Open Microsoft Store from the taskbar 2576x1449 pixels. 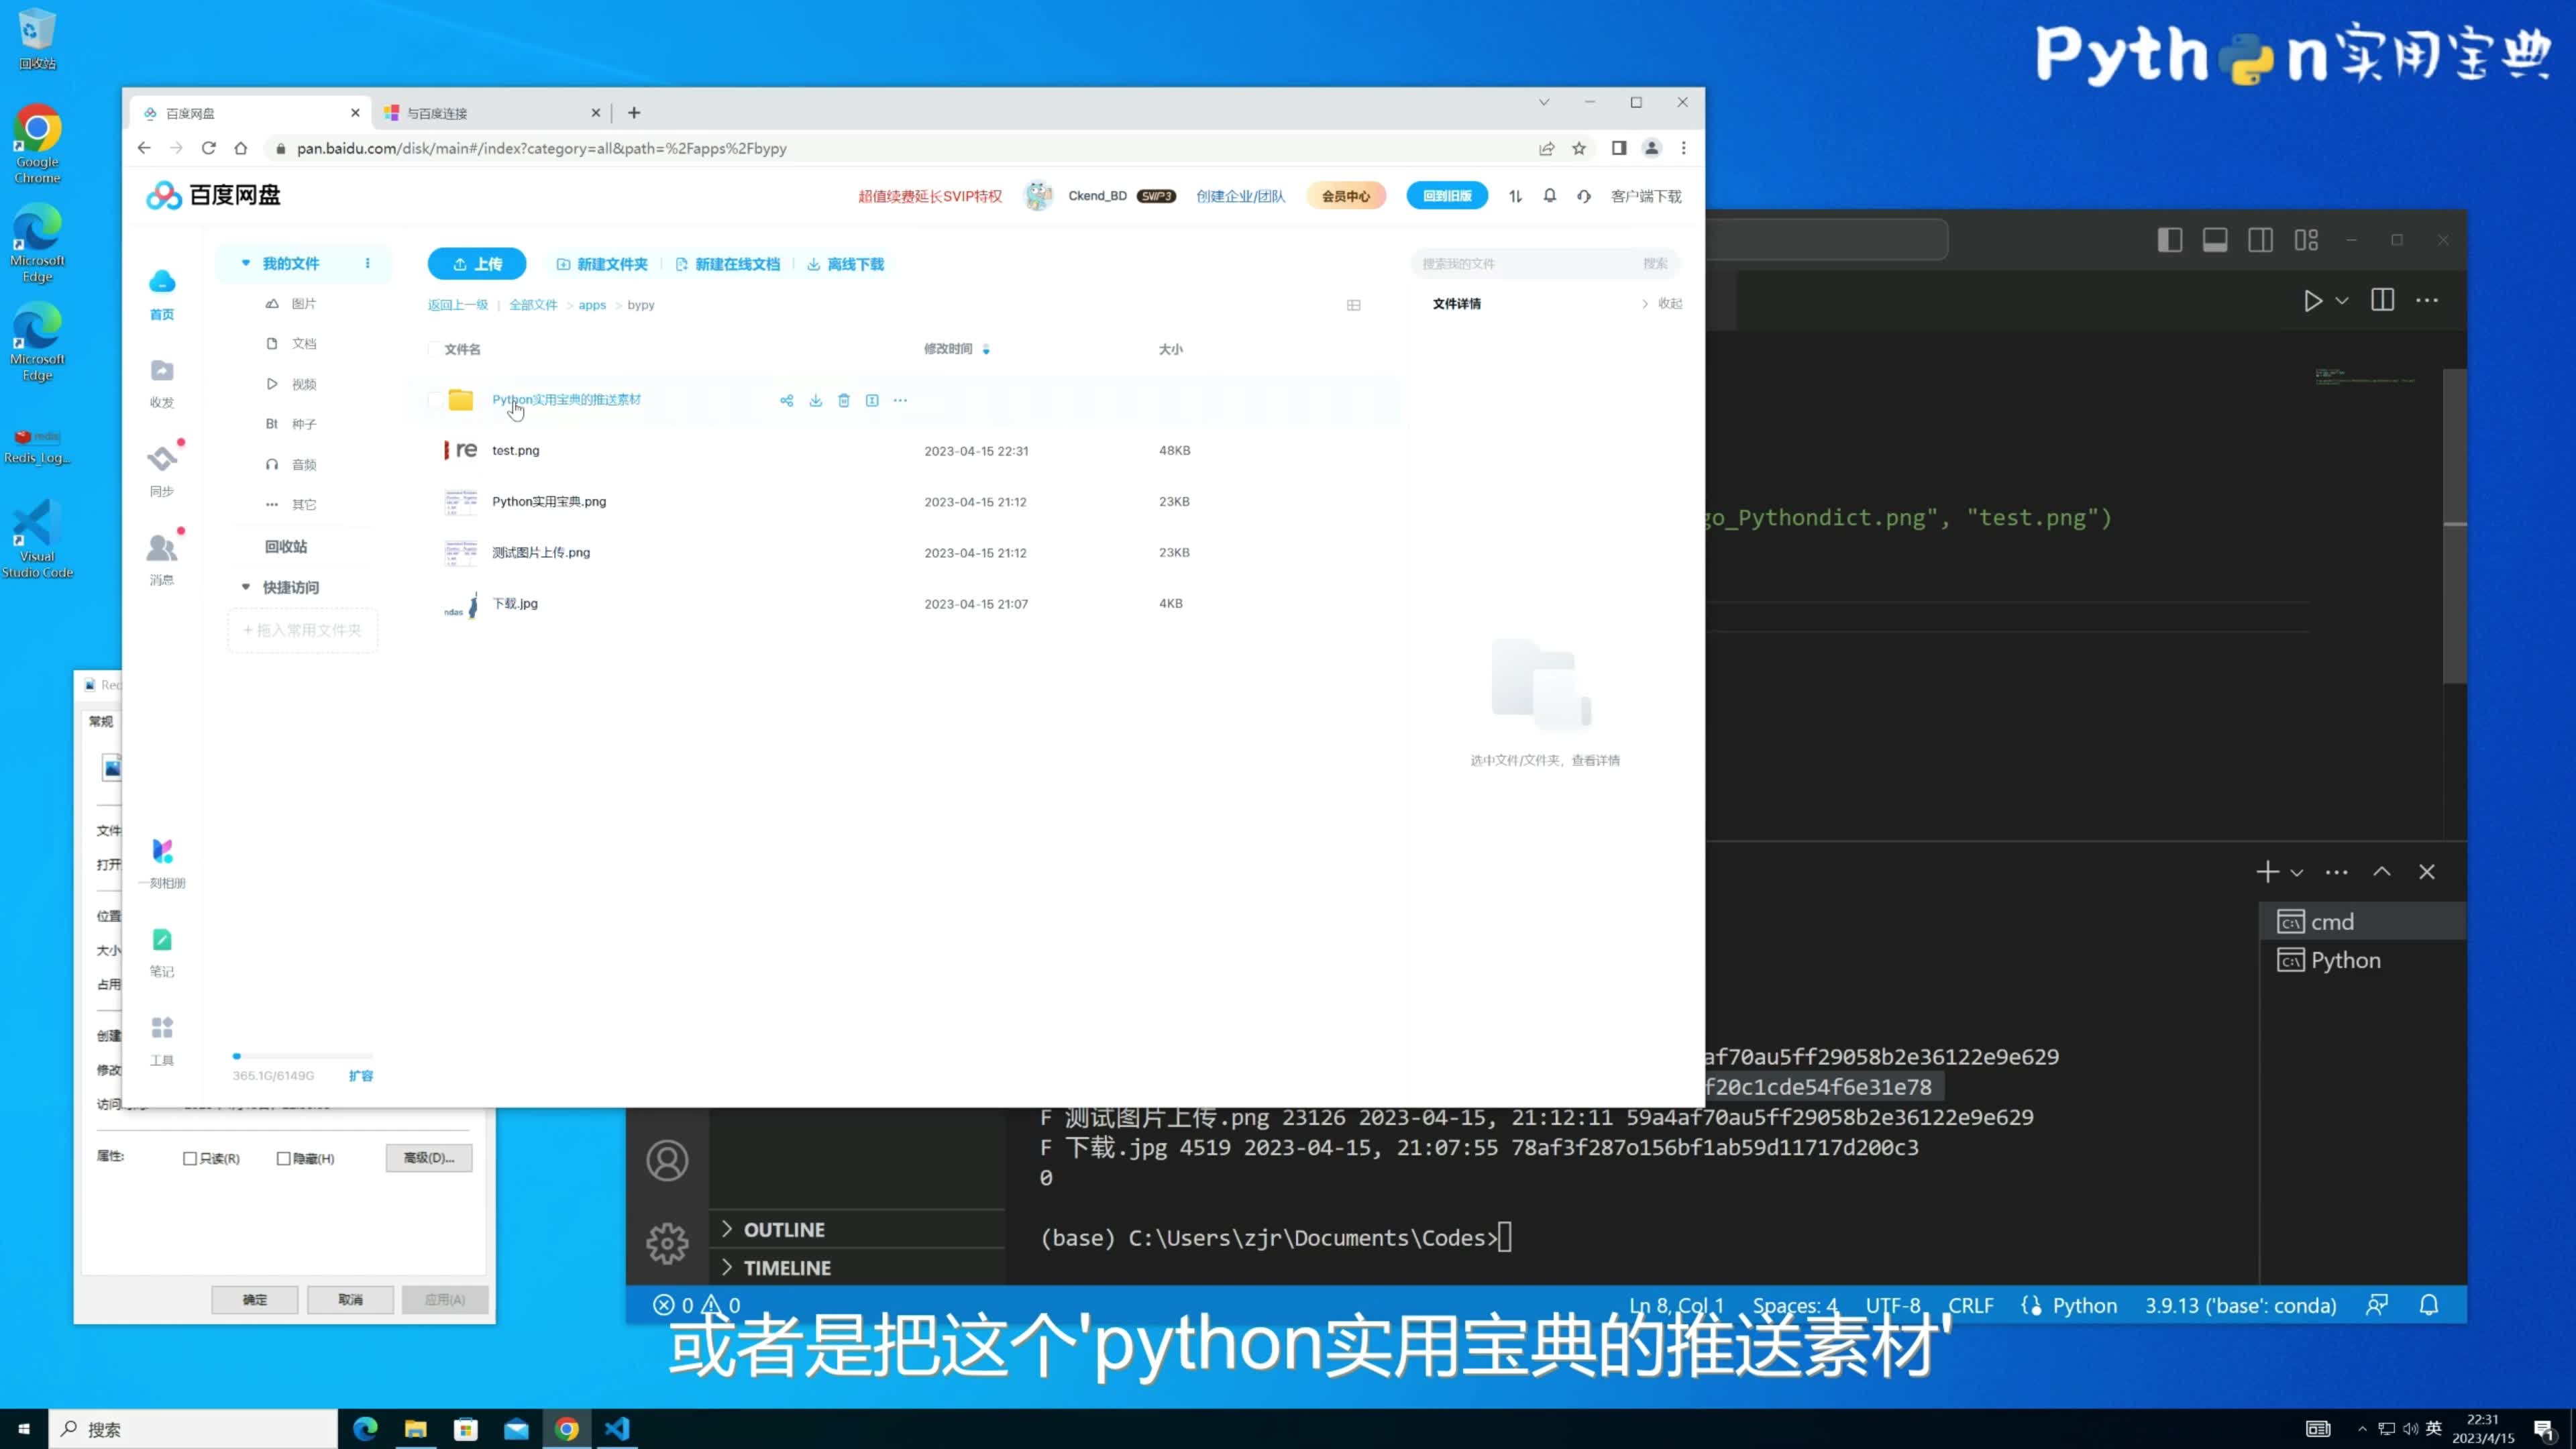pyautogui.click(x=466, y=1429)
